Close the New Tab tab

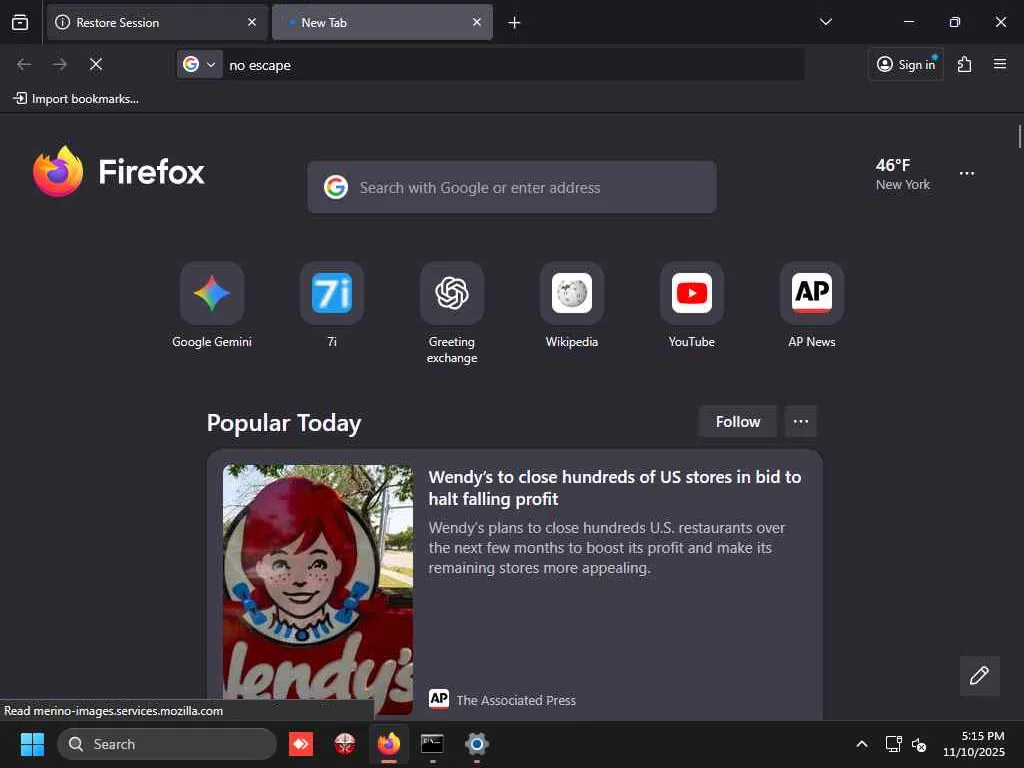[477, 22]
